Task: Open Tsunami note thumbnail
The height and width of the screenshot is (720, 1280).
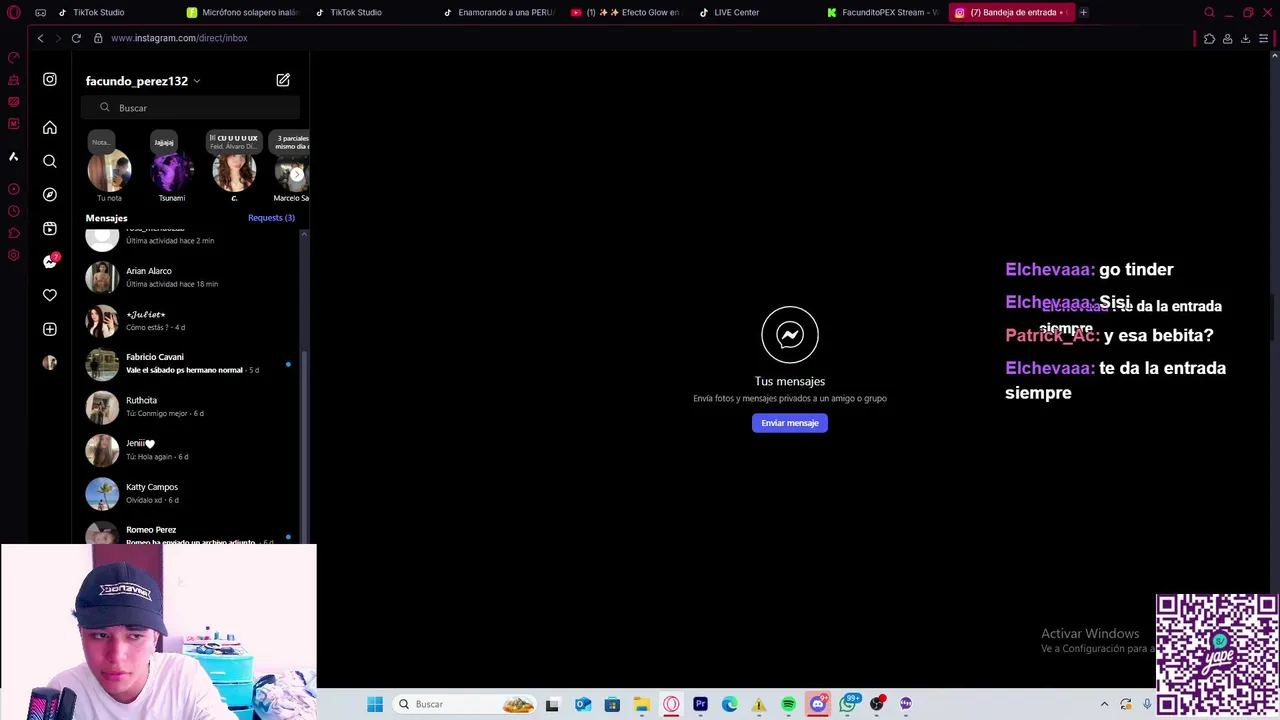Action: pyautogui.click(x=171, y=171)
